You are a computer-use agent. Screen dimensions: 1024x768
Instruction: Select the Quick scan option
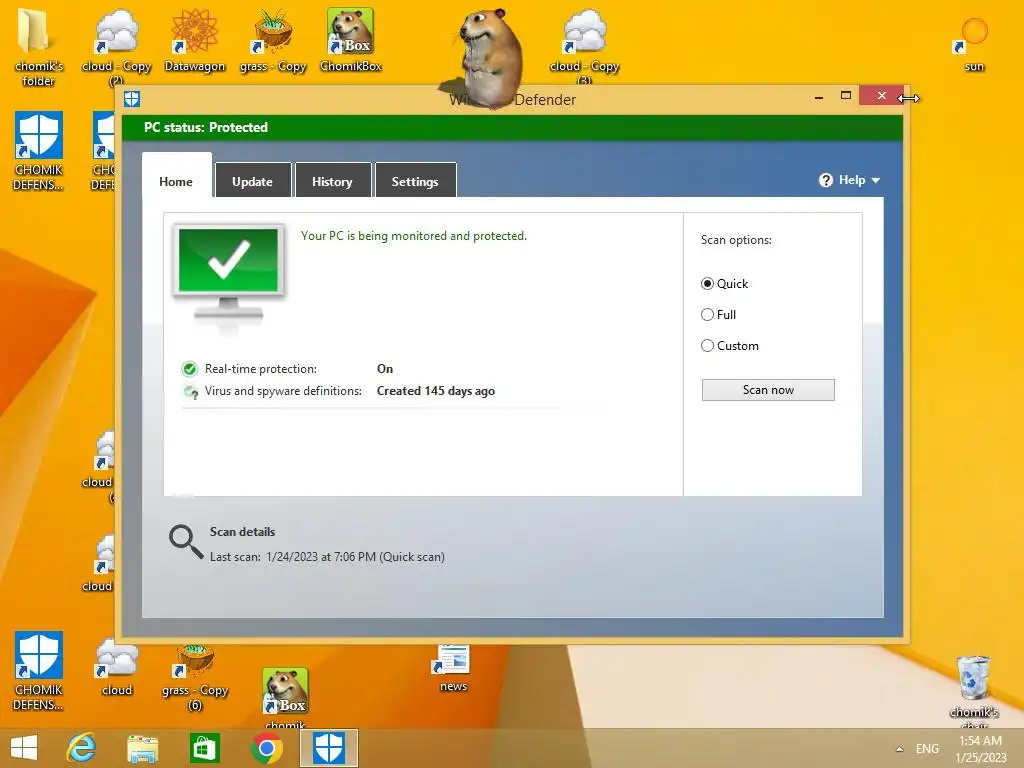[x=724, y=283]
